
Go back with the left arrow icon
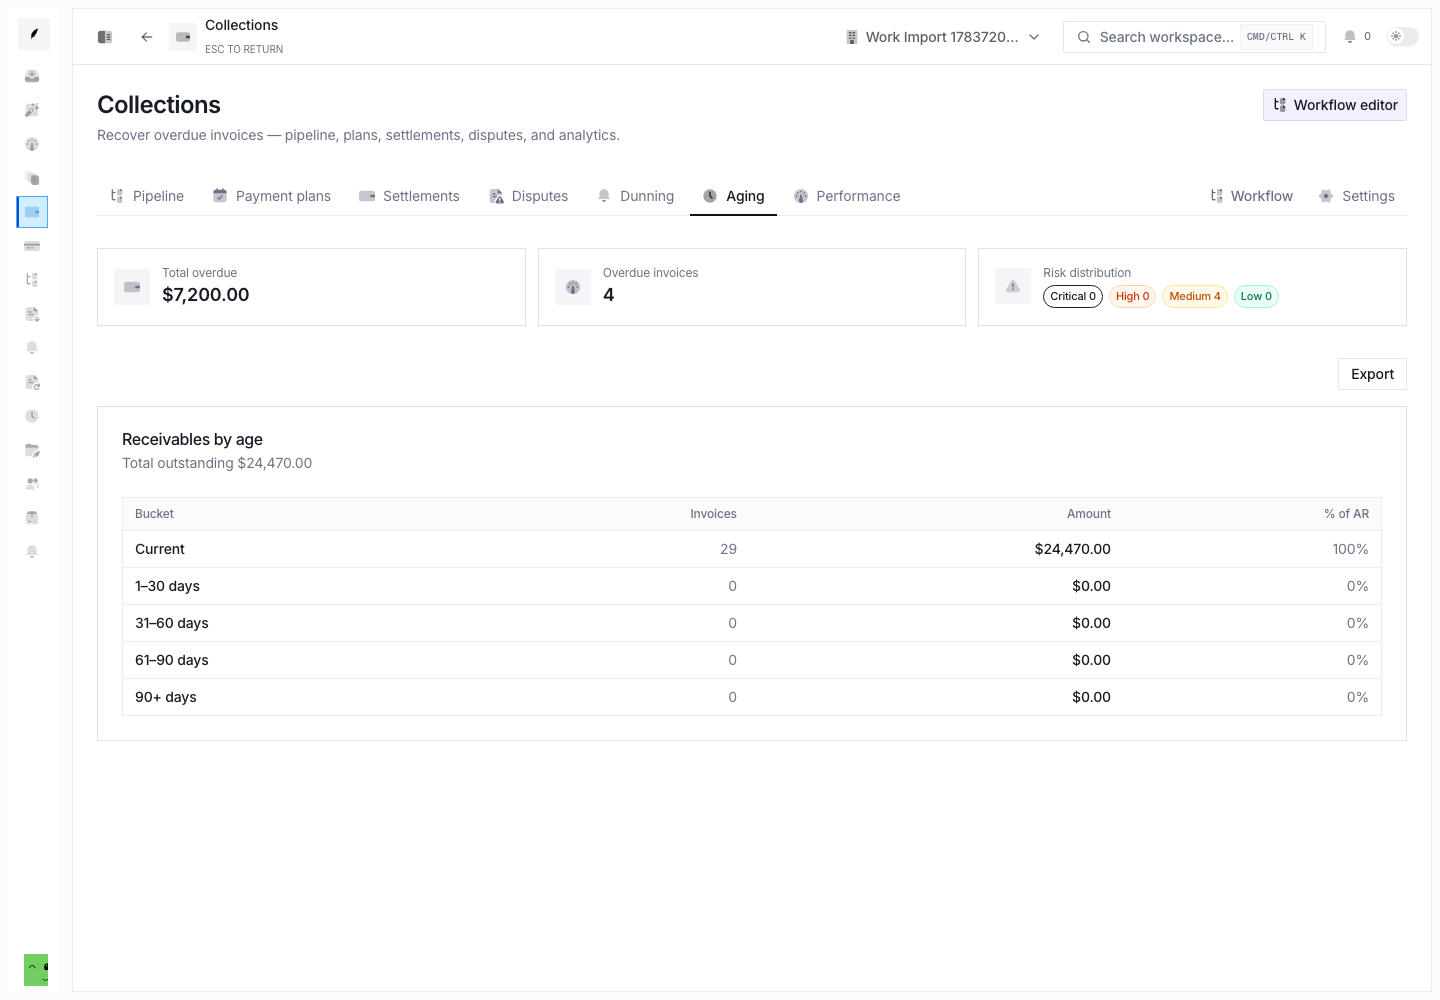tap(147, 37)
